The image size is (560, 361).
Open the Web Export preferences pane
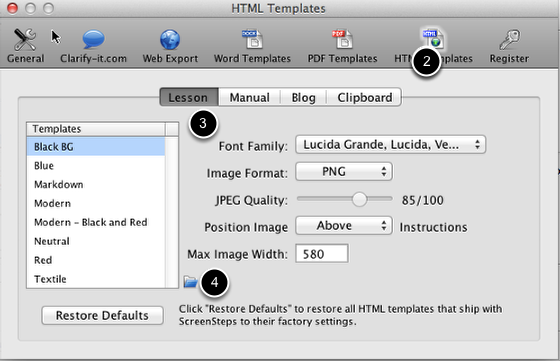(x=170, y=46)
